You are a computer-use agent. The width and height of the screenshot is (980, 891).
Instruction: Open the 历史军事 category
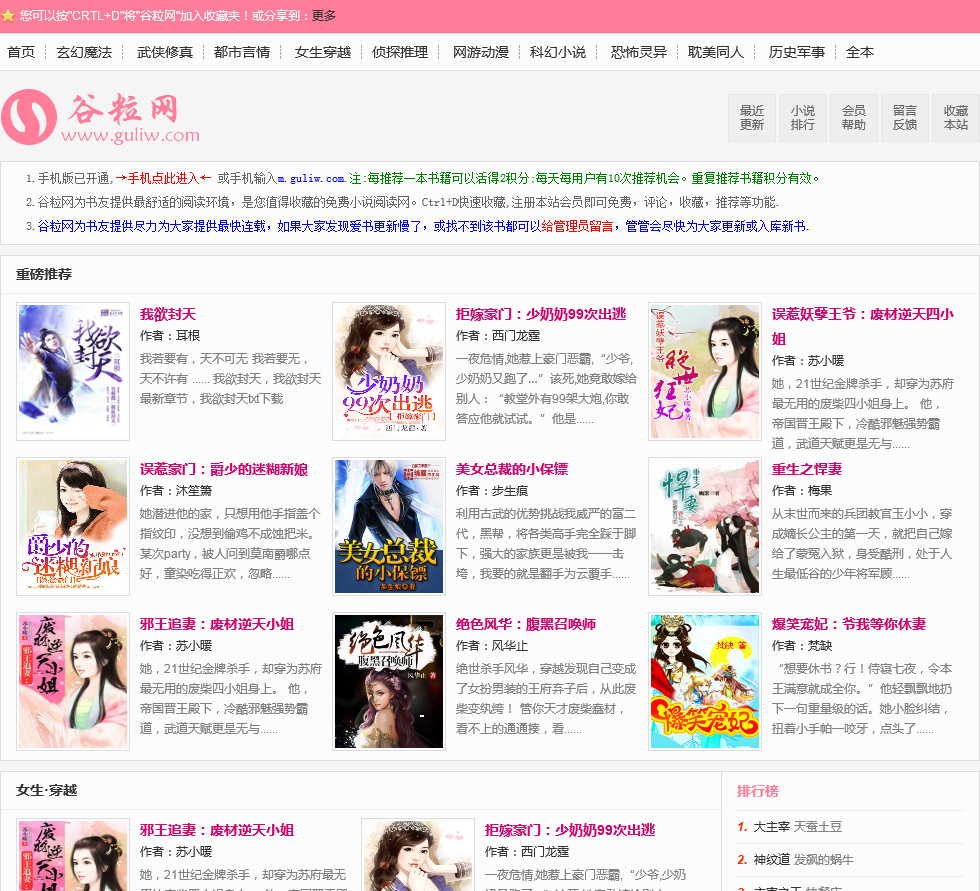(797, 52)
